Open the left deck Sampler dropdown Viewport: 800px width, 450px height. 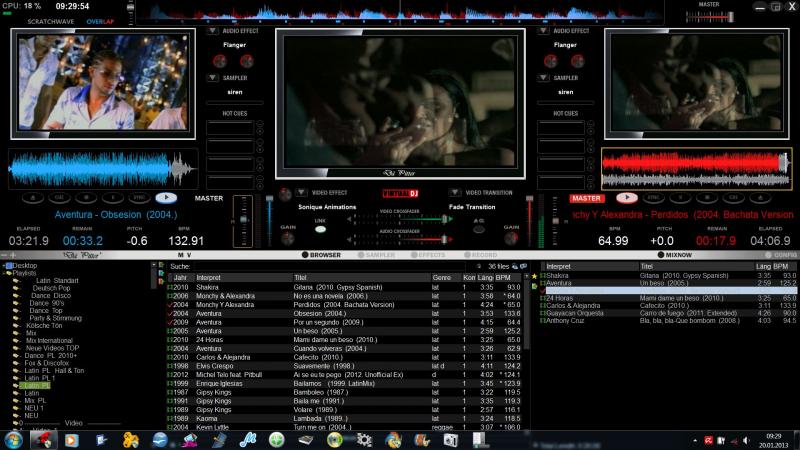pos(212,78)
